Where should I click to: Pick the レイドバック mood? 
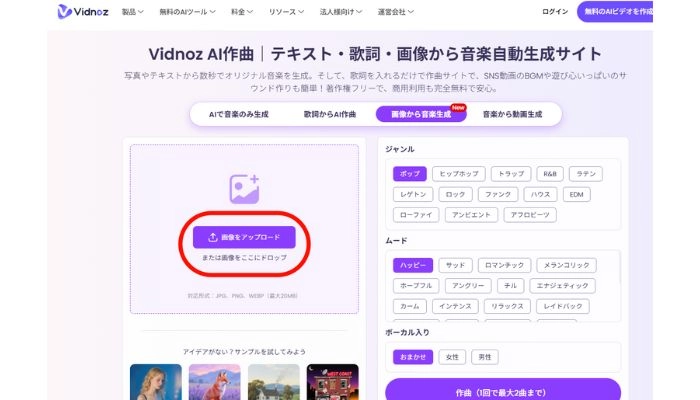(x=562, y=306)
